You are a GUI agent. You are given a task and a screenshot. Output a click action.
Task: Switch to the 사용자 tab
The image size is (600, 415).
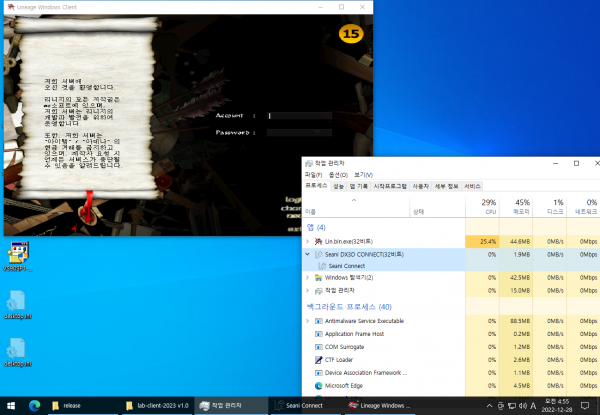[x=421, y=186]
